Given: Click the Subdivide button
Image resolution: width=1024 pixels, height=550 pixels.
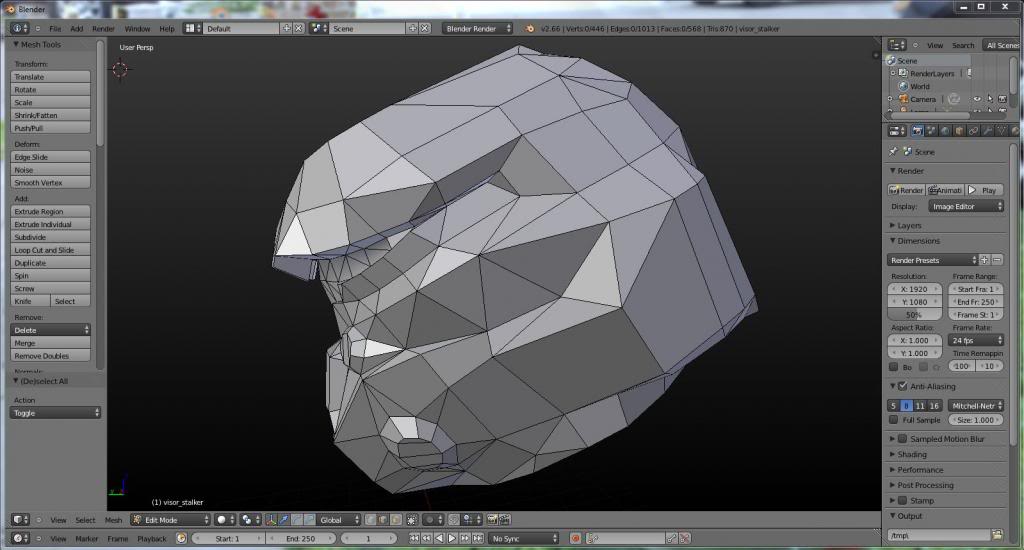Looking at the screenshot, I should 50,237.
